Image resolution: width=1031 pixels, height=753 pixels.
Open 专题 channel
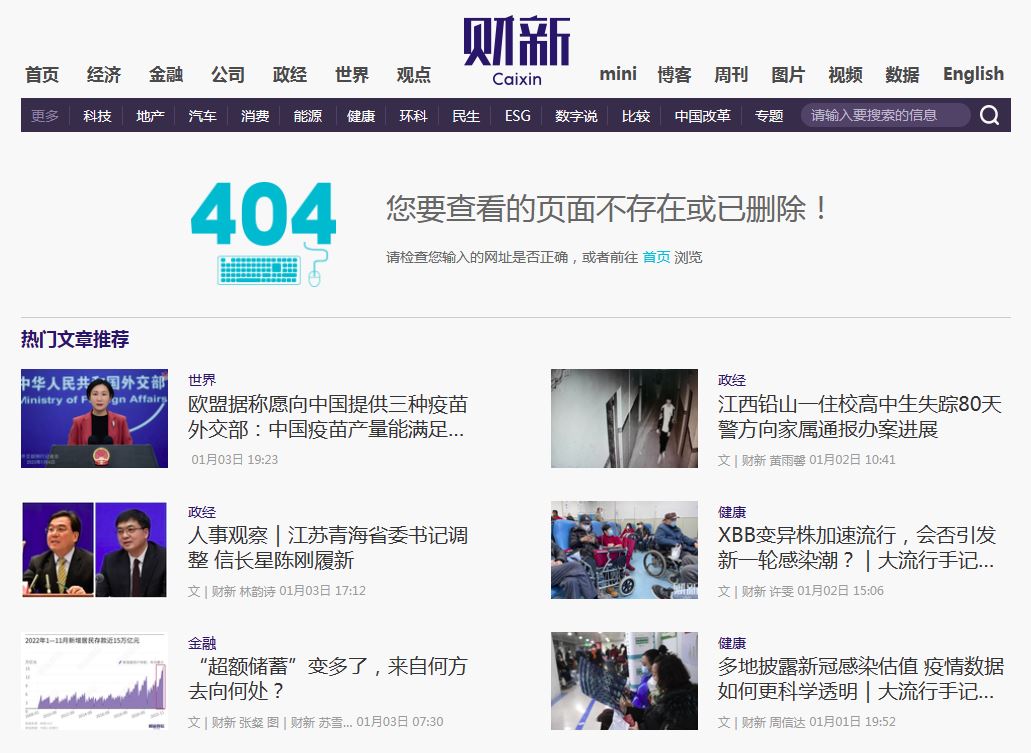click(769, 116)
